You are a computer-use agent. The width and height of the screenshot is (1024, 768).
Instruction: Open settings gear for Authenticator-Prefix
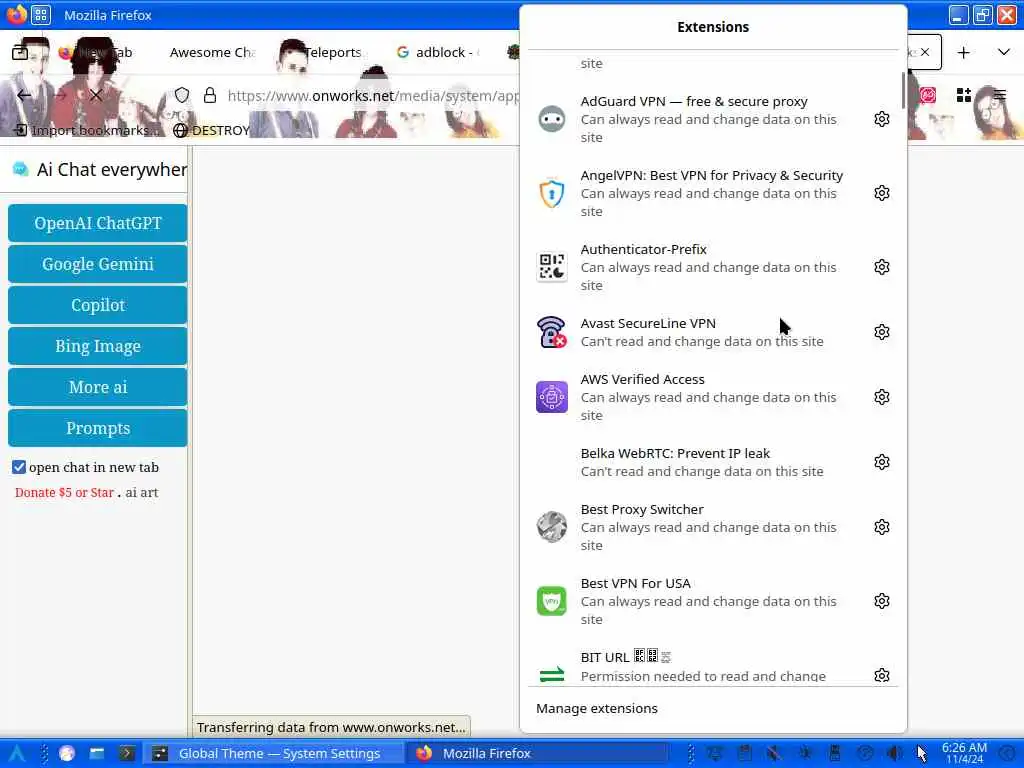(x=882, y=266)
